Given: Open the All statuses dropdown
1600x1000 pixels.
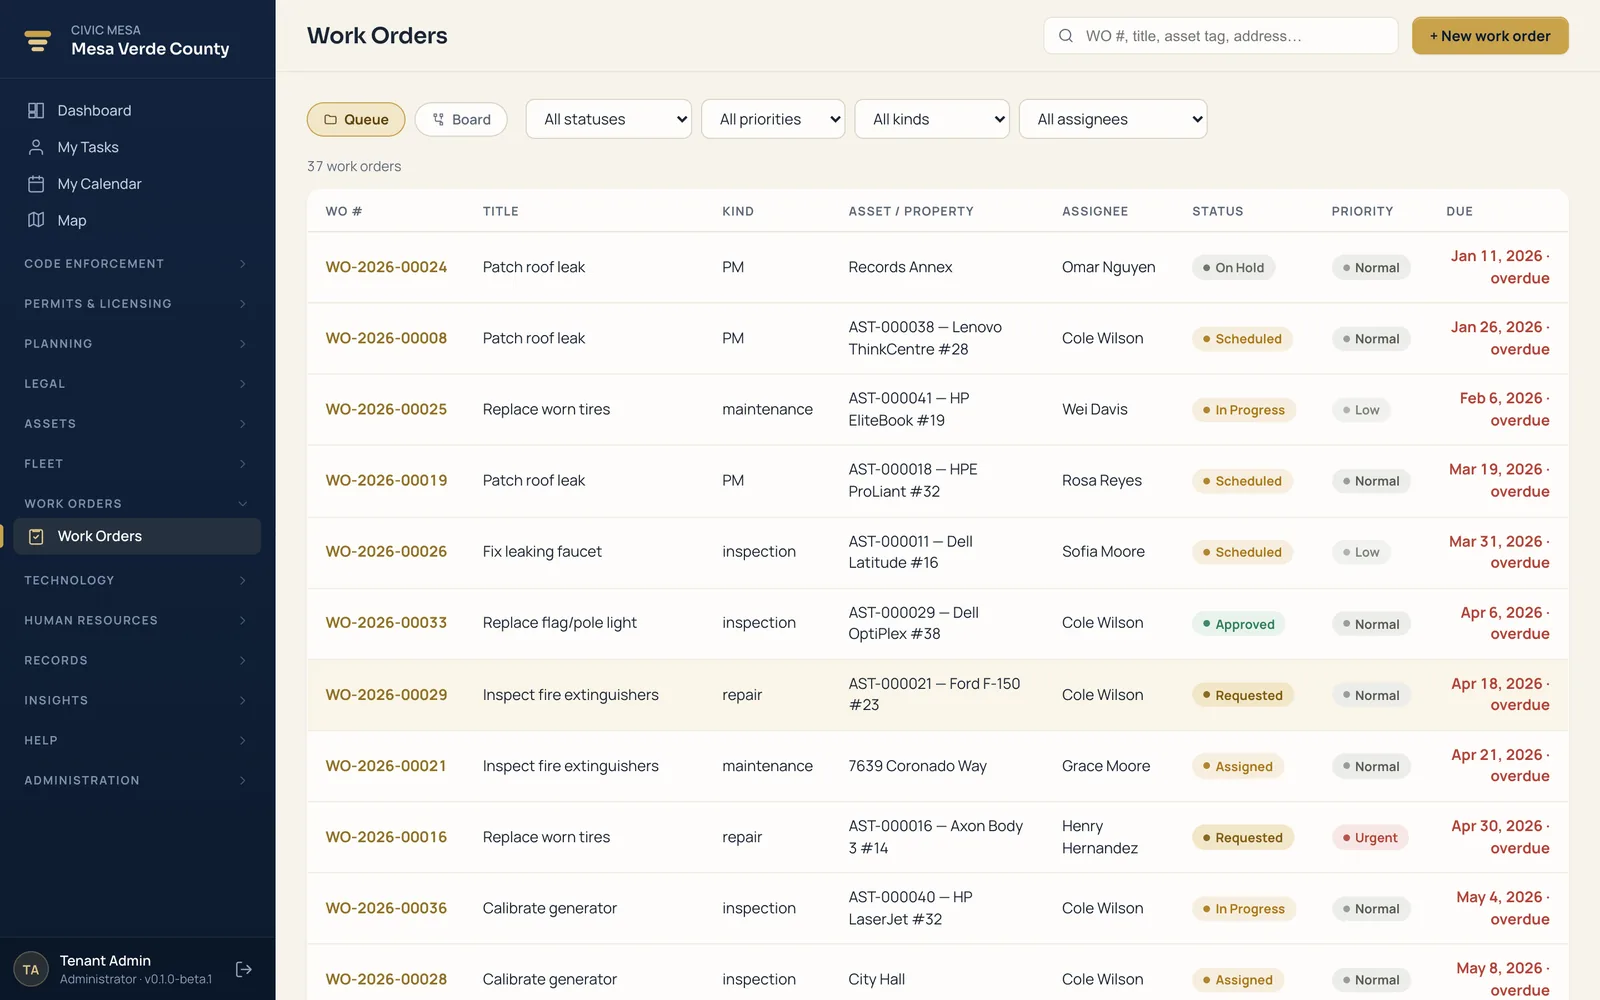Looking at the screenshot, I should [609, 119].
